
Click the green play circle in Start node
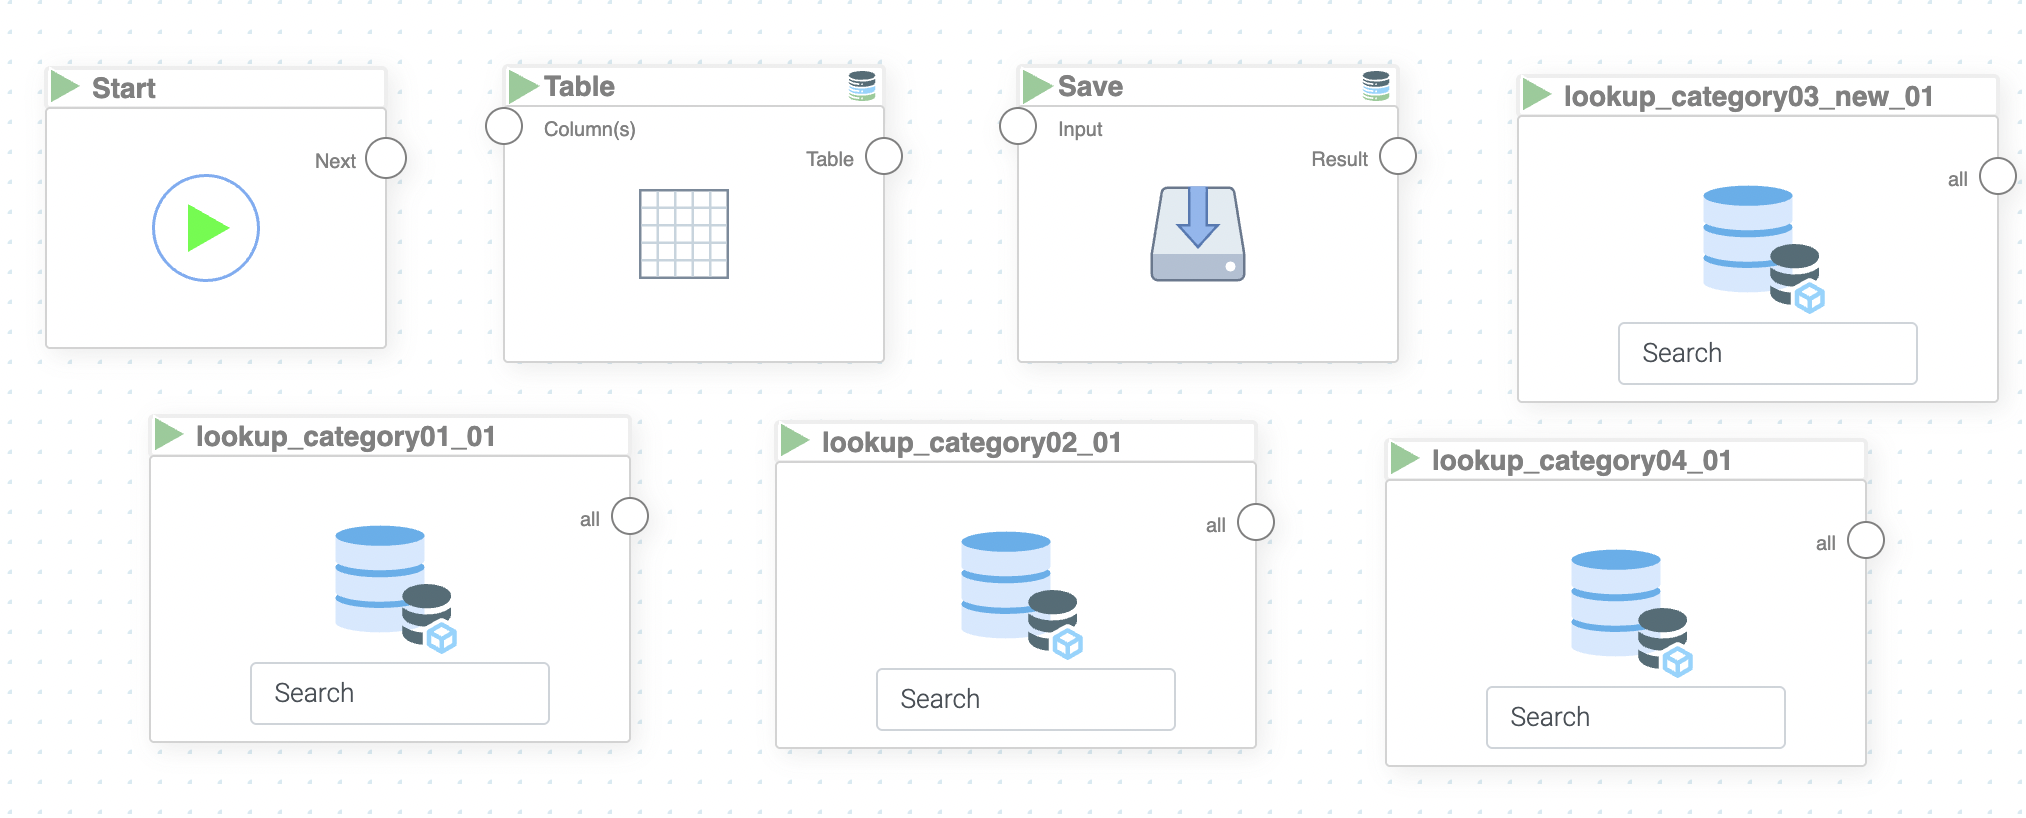pyautogui.click(x=206, y=228)
